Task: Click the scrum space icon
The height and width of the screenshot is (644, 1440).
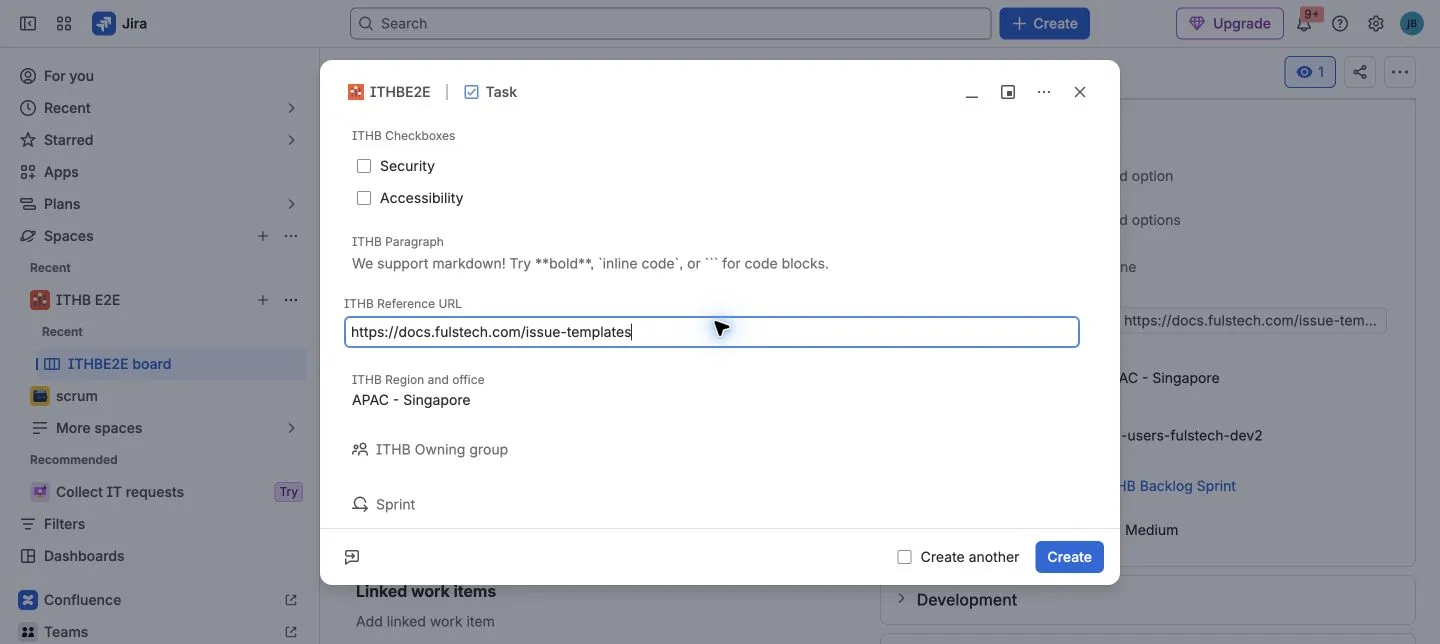Action: coord(40,396)
